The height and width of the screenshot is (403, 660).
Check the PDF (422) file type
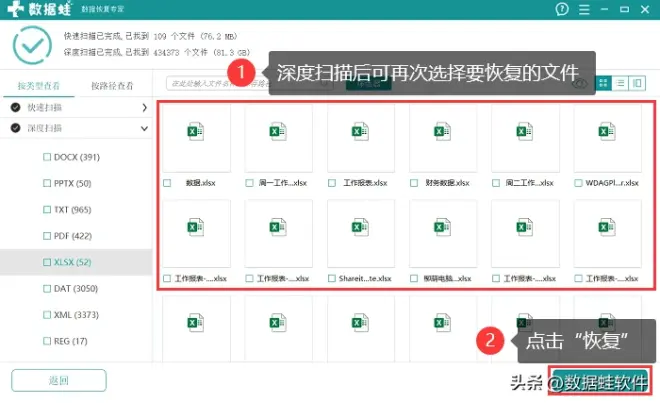click(47, 236)
